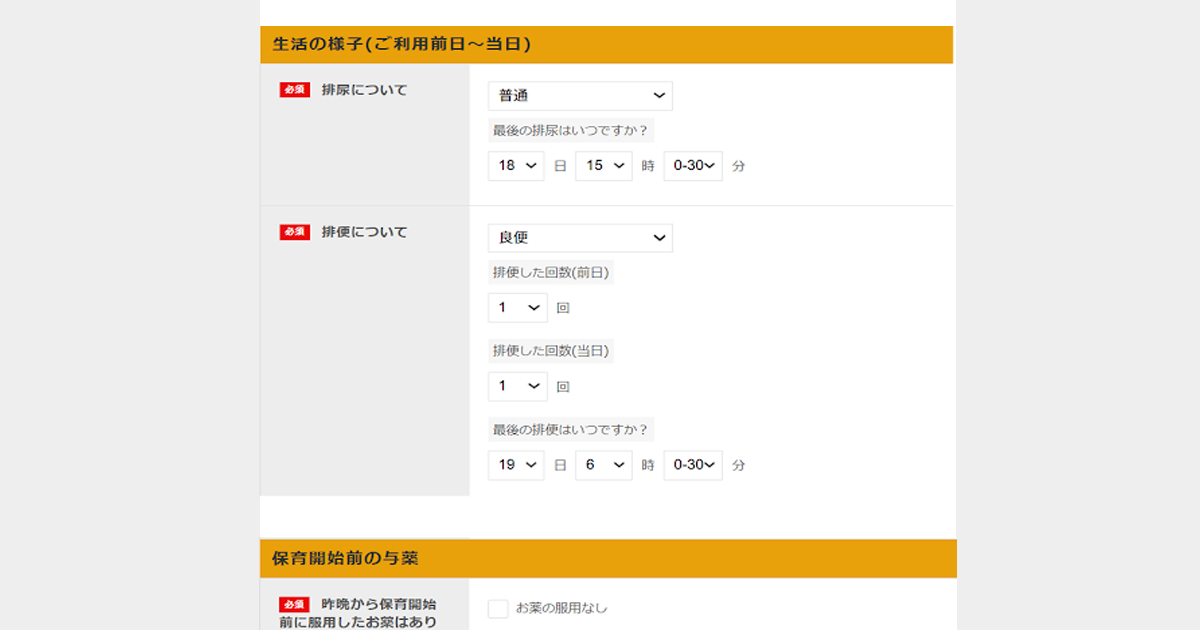The width and height of the screenshot is (1200, 630).
Task: Click the 排便について field label
Action: tap(364, 232)
